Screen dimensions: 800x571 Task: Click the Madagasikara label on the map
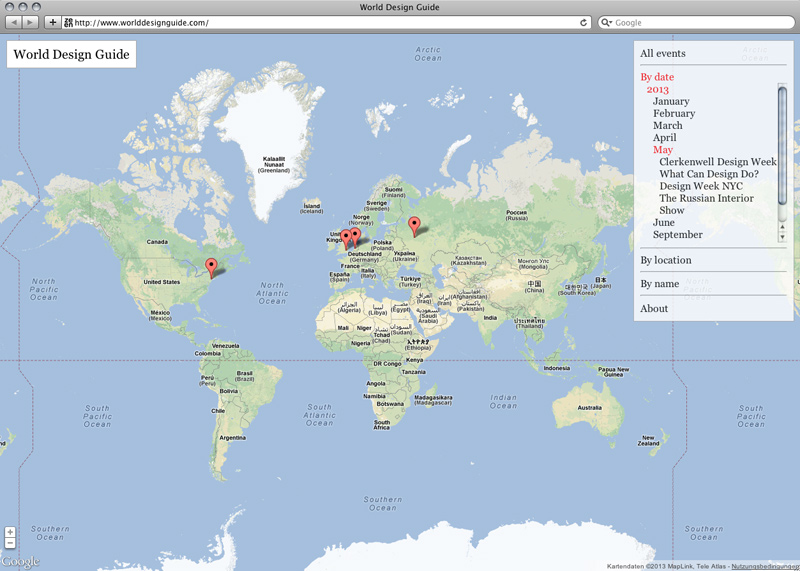[x=433, y=400]
